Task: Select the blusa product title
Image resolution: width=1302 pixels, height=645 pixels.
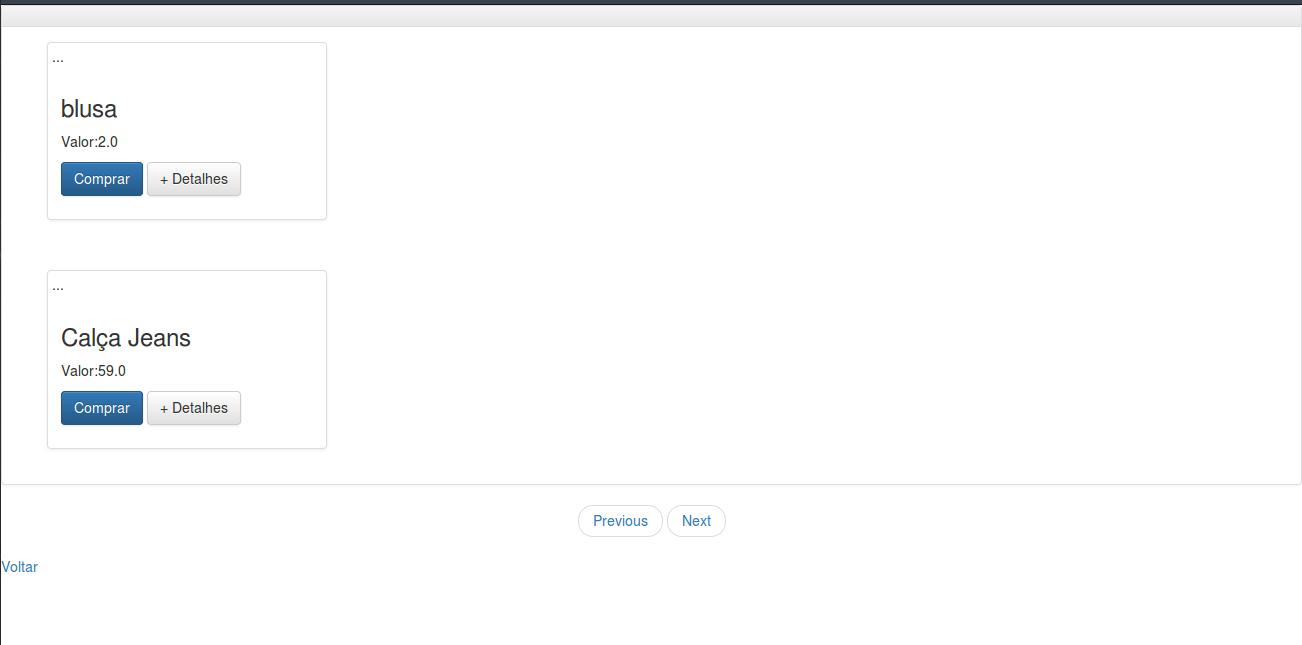Action: (89, 109)
